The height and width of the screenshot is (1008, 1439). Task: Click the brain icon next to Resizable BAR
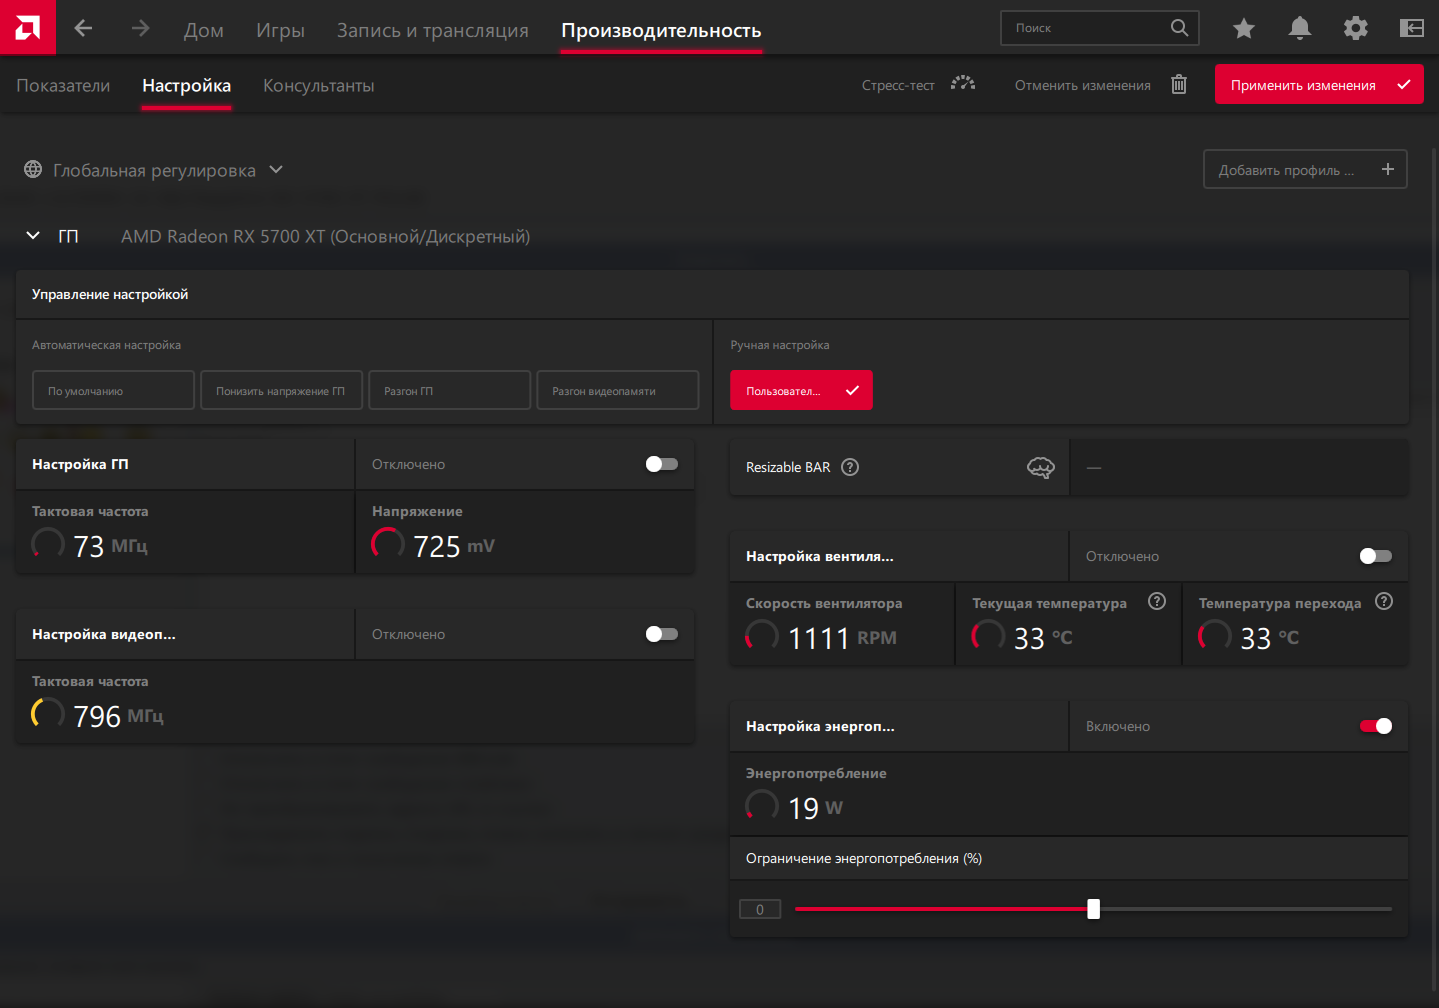pos(1041,467)
